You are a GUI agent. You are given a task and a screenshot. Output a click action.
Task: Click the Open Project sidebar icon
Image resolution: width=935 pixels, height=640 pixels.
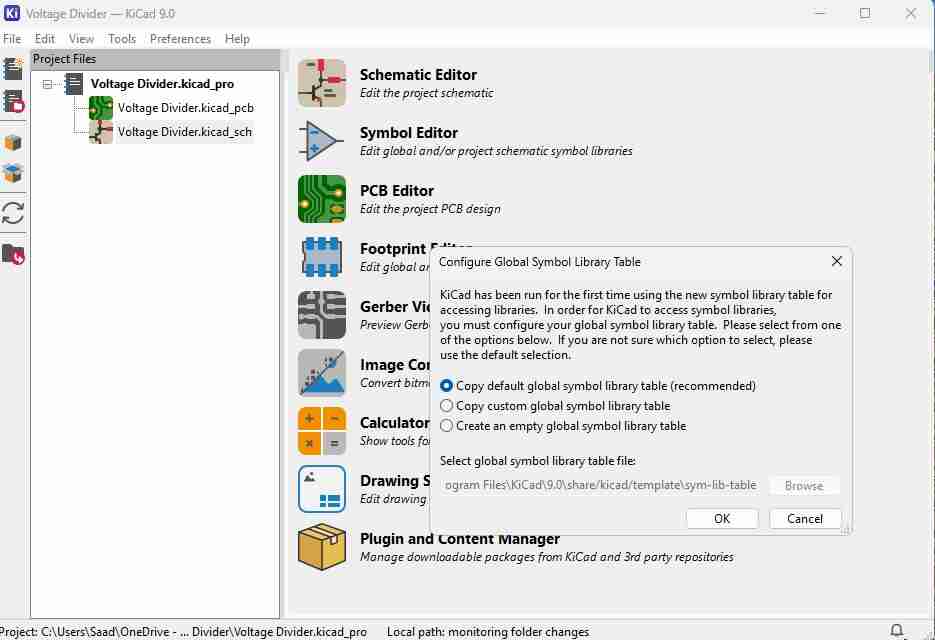13,101
